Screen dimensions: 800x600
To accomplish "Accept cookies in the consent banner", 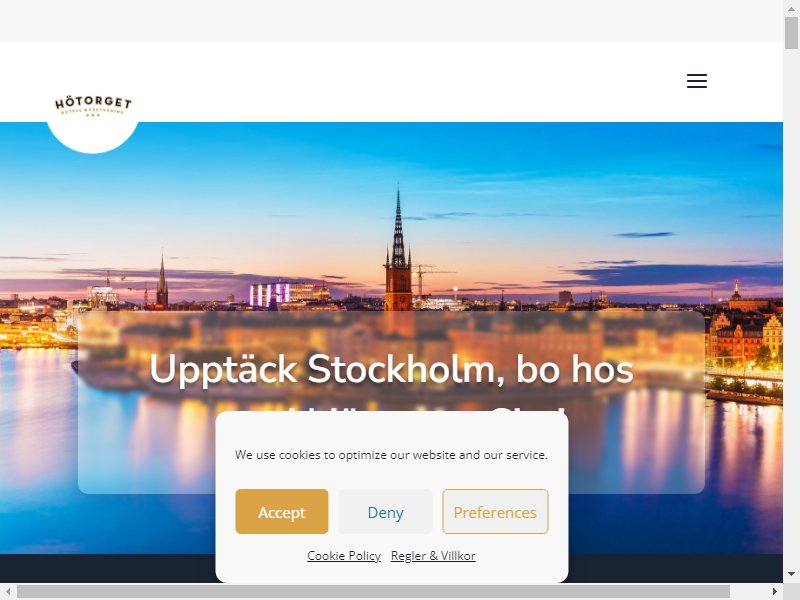I will pos(282,511).
